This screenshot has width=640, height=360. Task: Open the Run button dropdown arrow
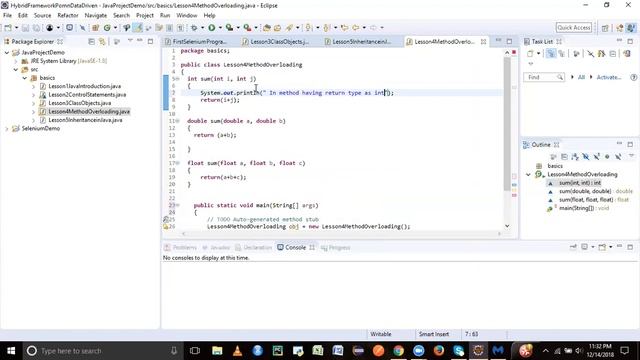point(220,28)
